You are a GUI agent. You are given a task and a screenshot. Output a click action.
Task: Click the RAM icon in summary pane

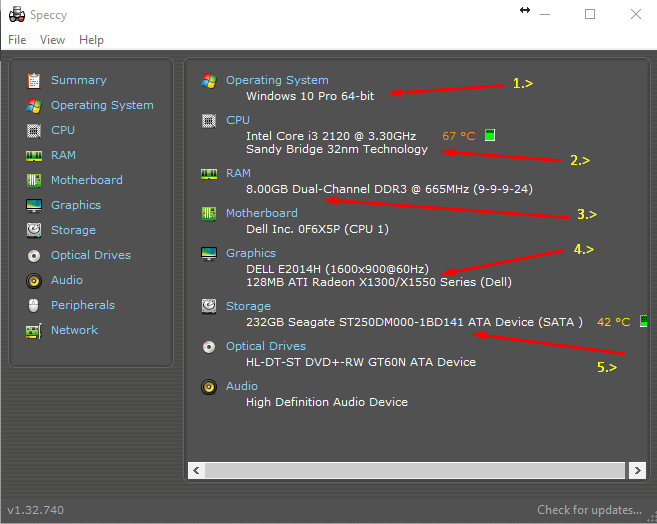click(209, 173)
